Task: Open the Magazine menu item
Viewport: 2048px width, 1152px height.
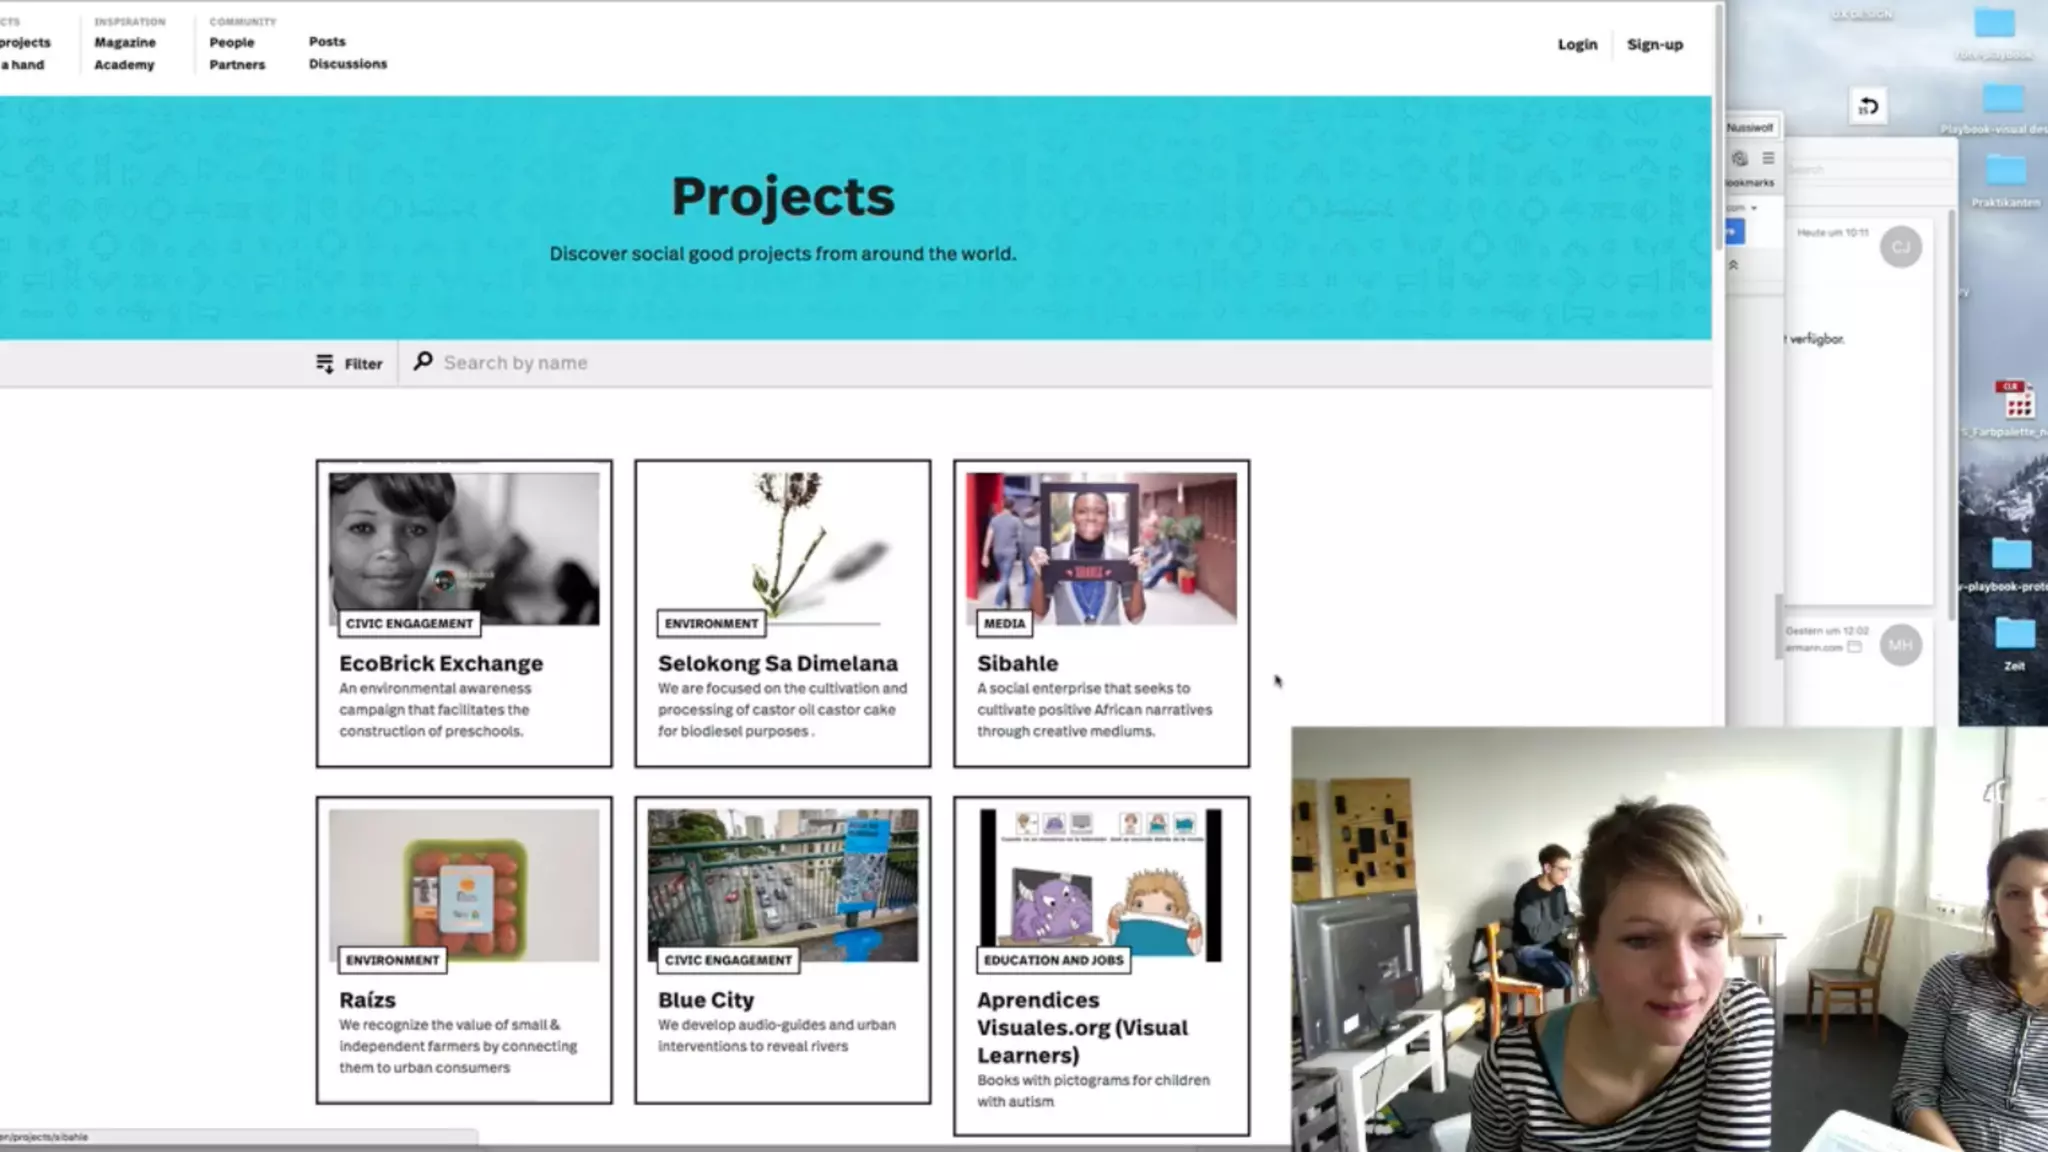Action: 125,42
